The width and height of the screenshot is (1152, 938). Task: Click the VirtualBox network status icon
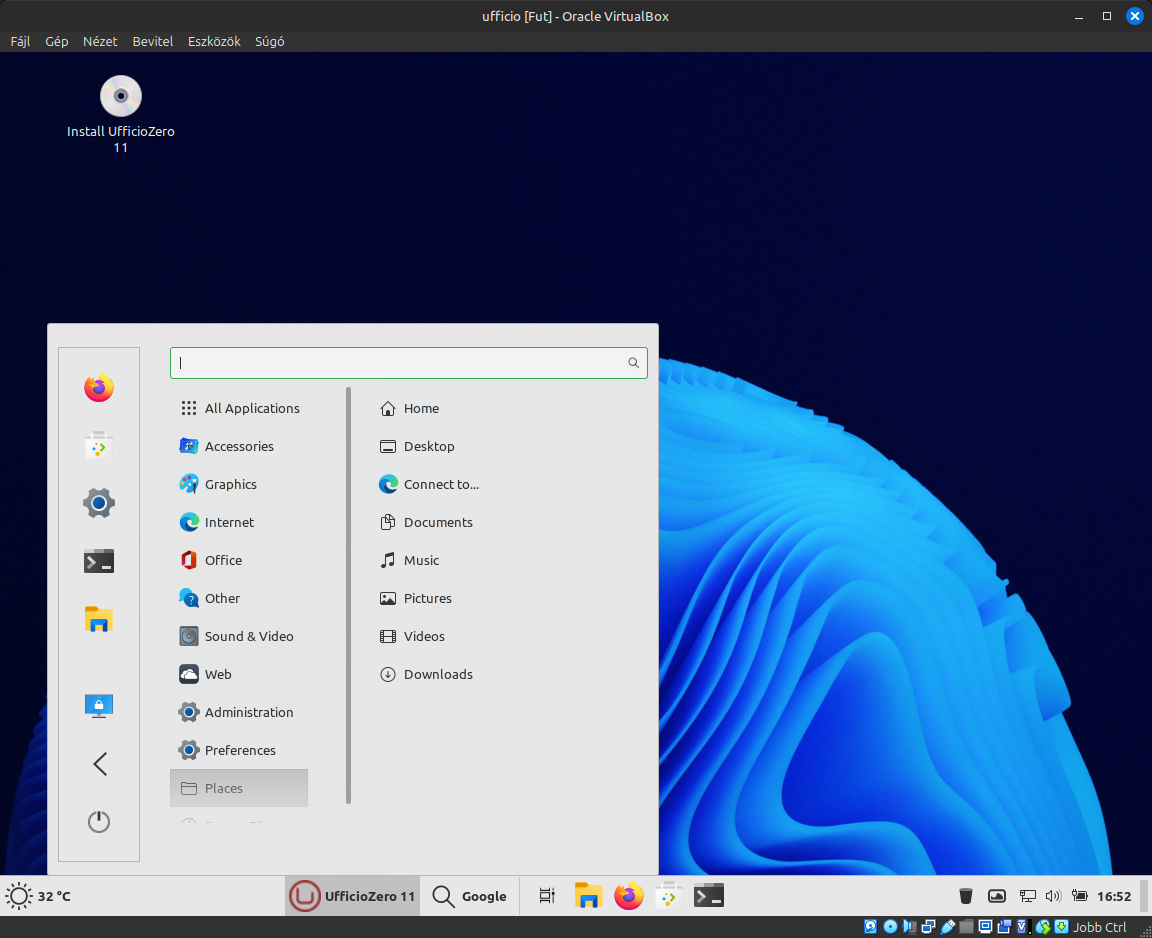click(x=929, y=927)
